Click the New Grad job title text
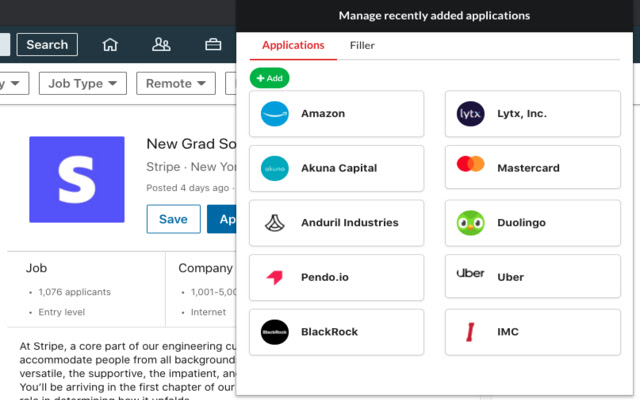The height and width of the screenshot is (400, 640). pos(191,144)
